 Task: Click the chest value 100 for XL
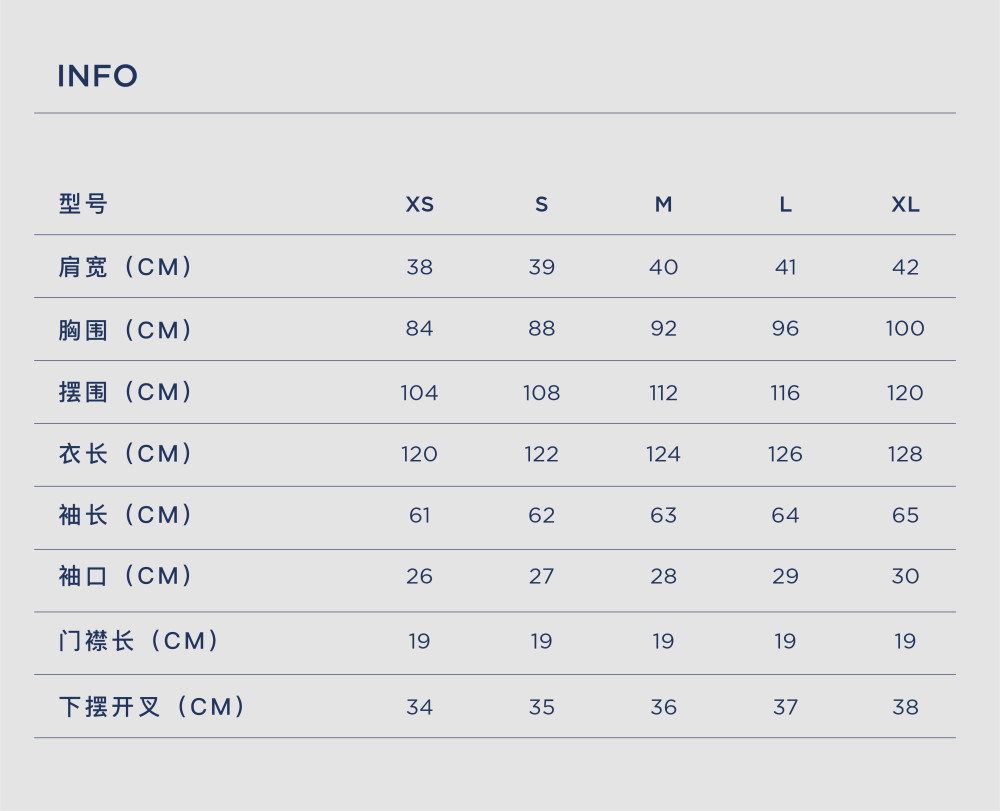click(904, 328)
